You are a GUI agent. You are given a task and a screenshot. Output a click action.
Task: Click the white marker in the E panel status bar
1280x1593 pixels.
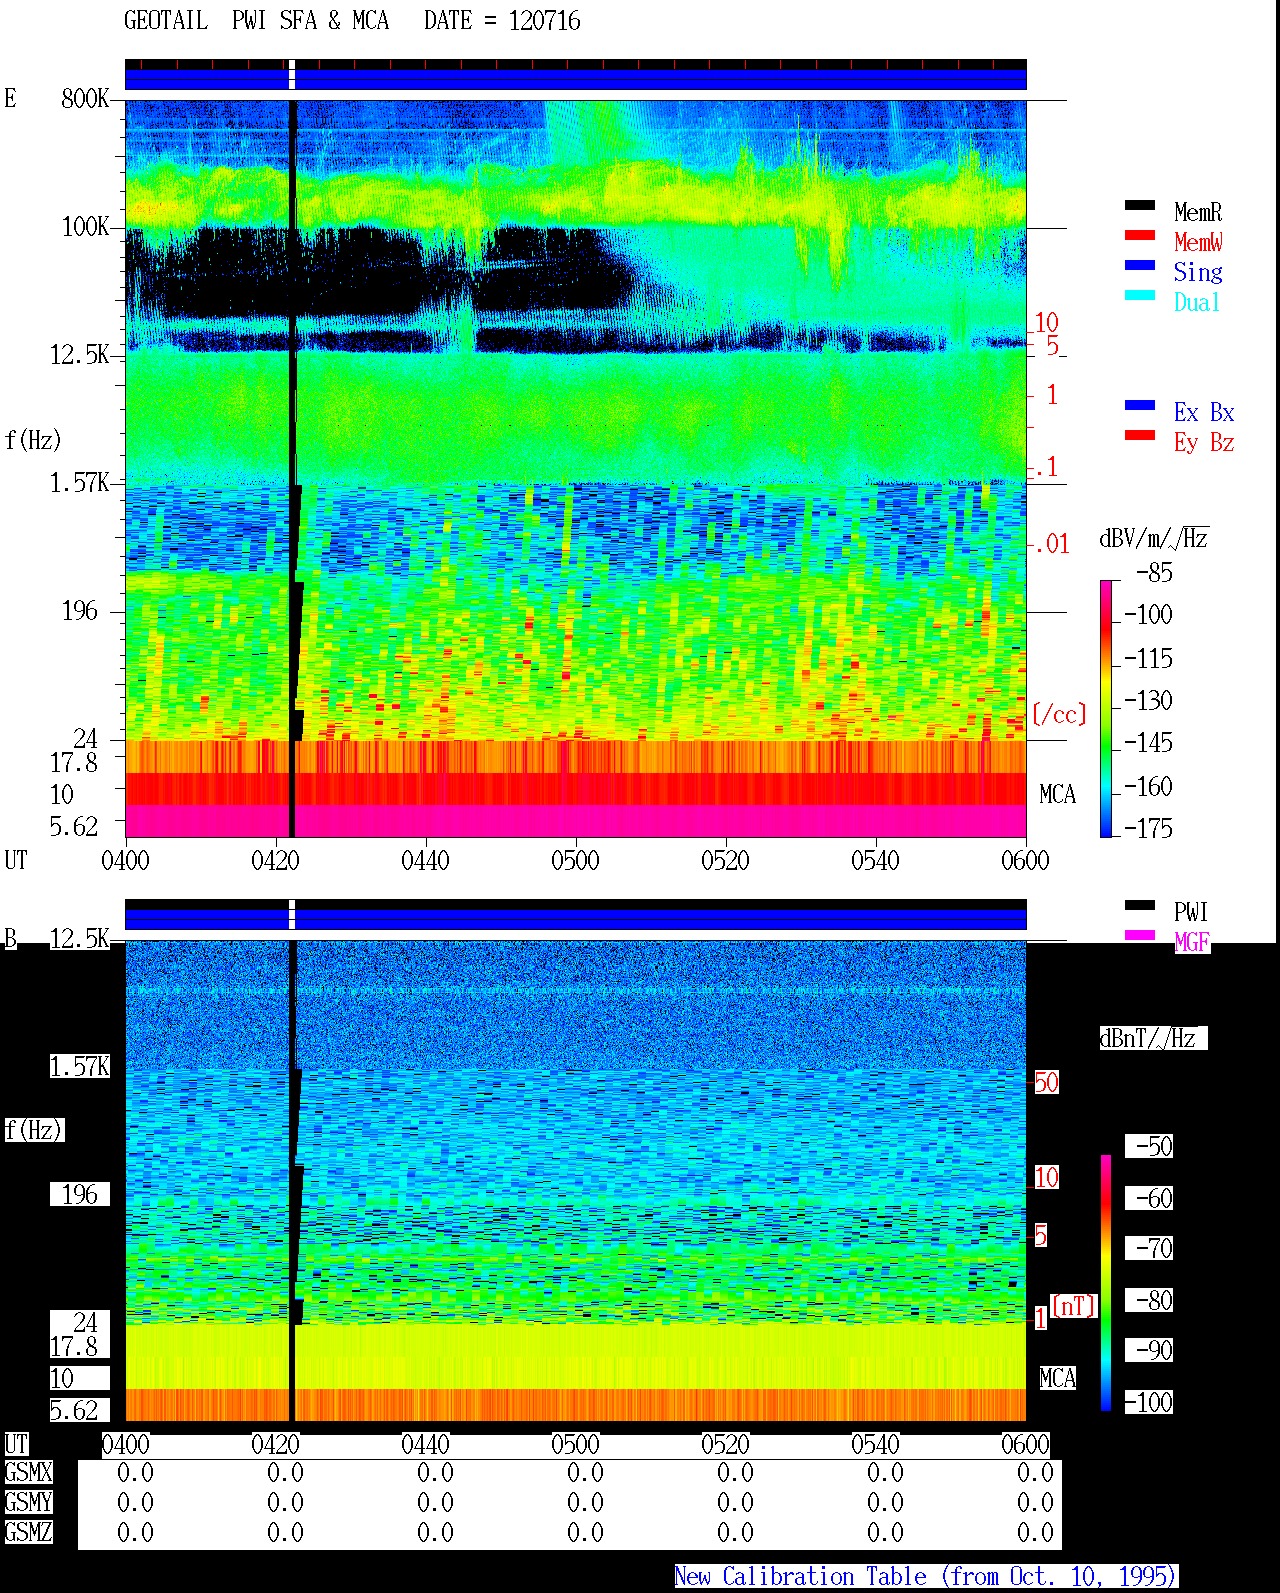click(292, 75)
